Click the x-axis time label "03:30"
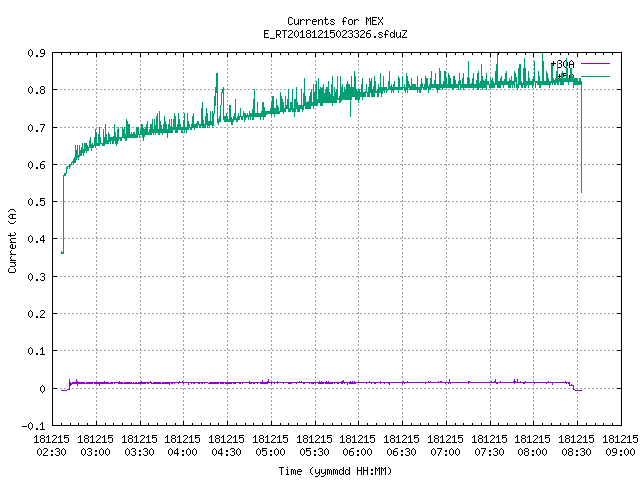640x480 pixels. [139, 452]
